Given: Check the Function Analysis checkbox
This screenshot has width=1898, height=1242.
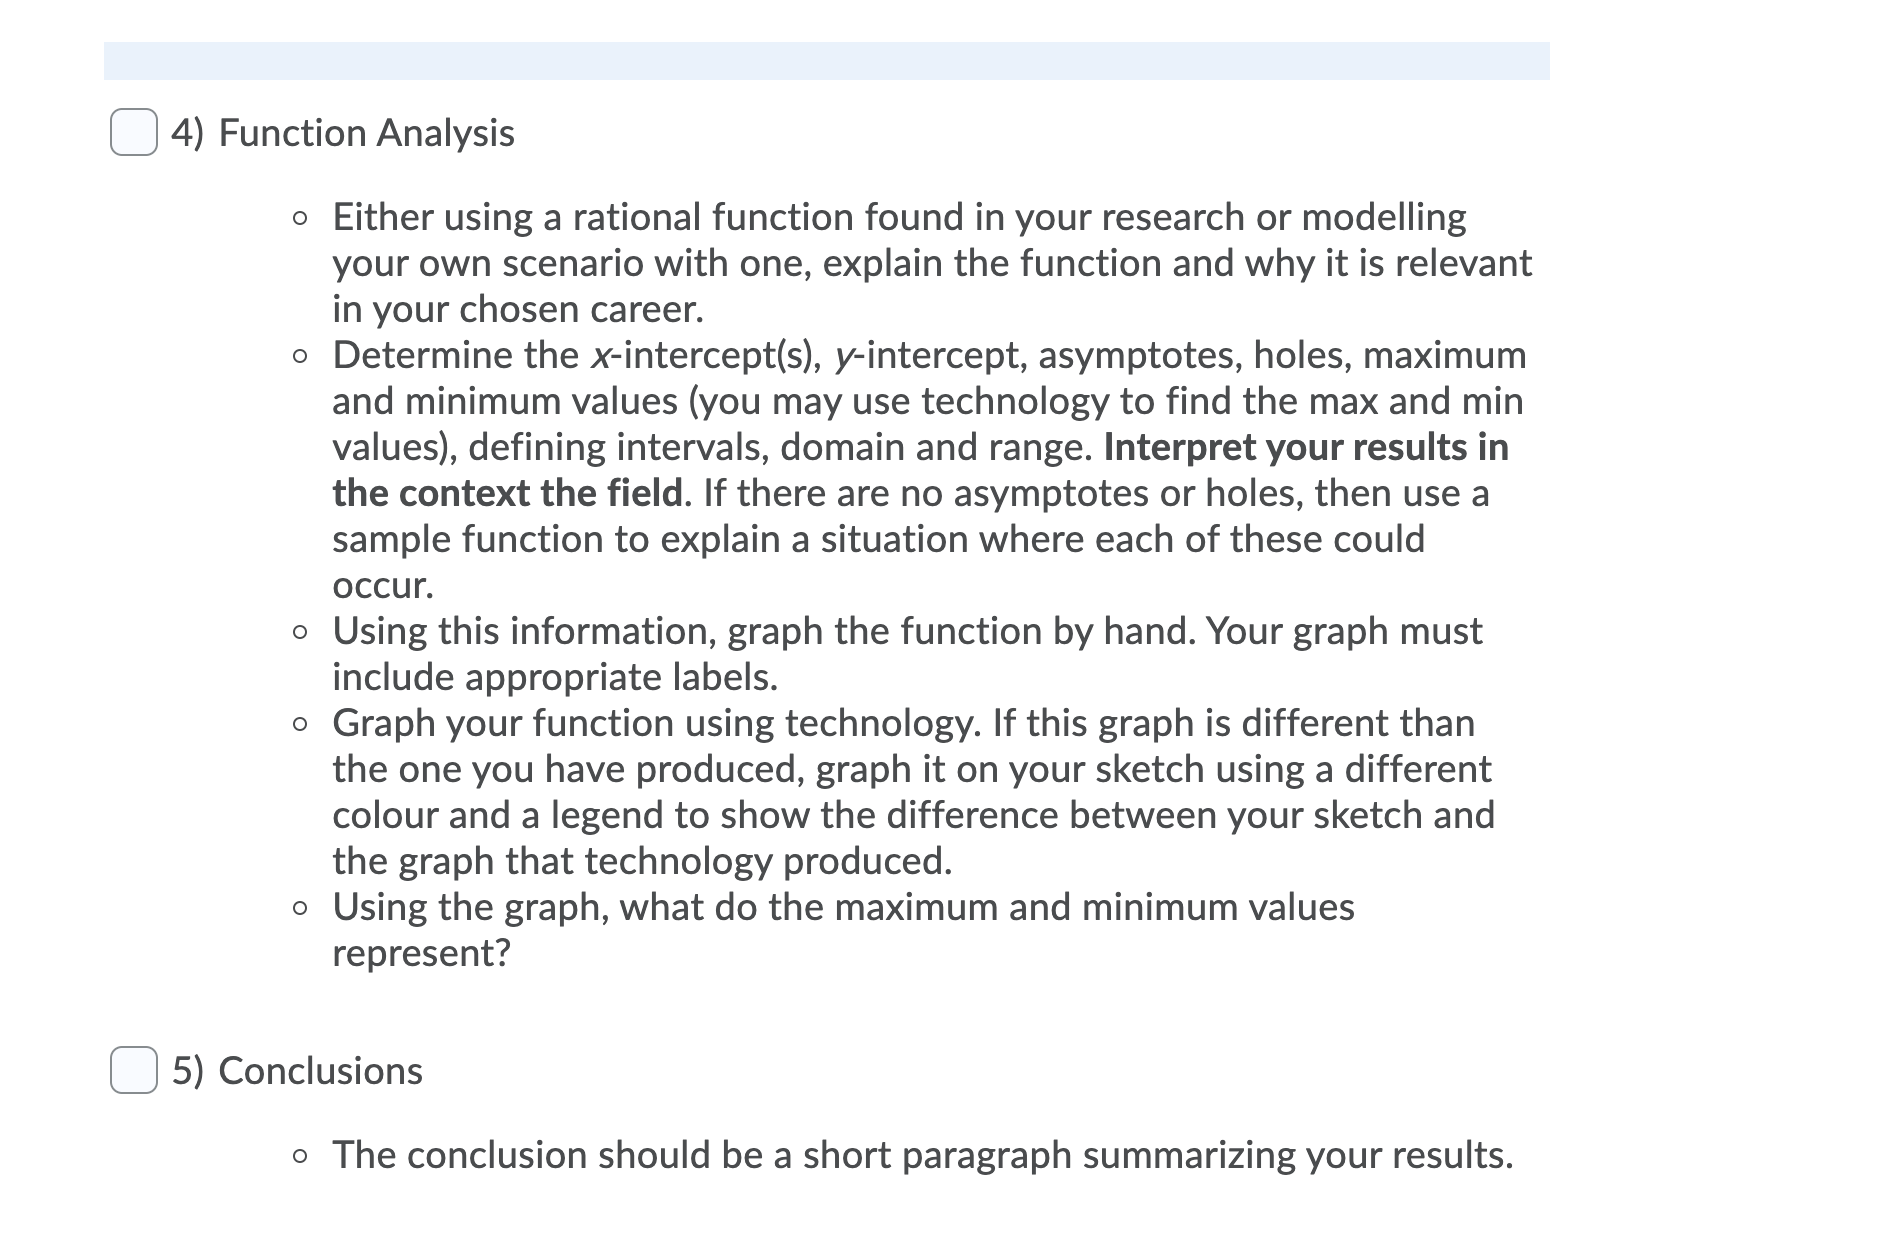Looking at the screenshot, I should (x=135, y=130).
